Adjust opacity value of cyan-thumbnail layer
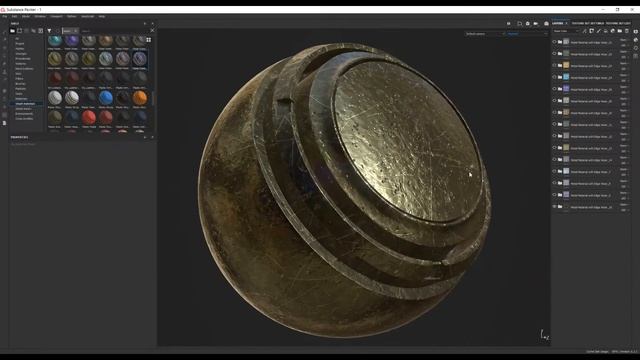 624,81
